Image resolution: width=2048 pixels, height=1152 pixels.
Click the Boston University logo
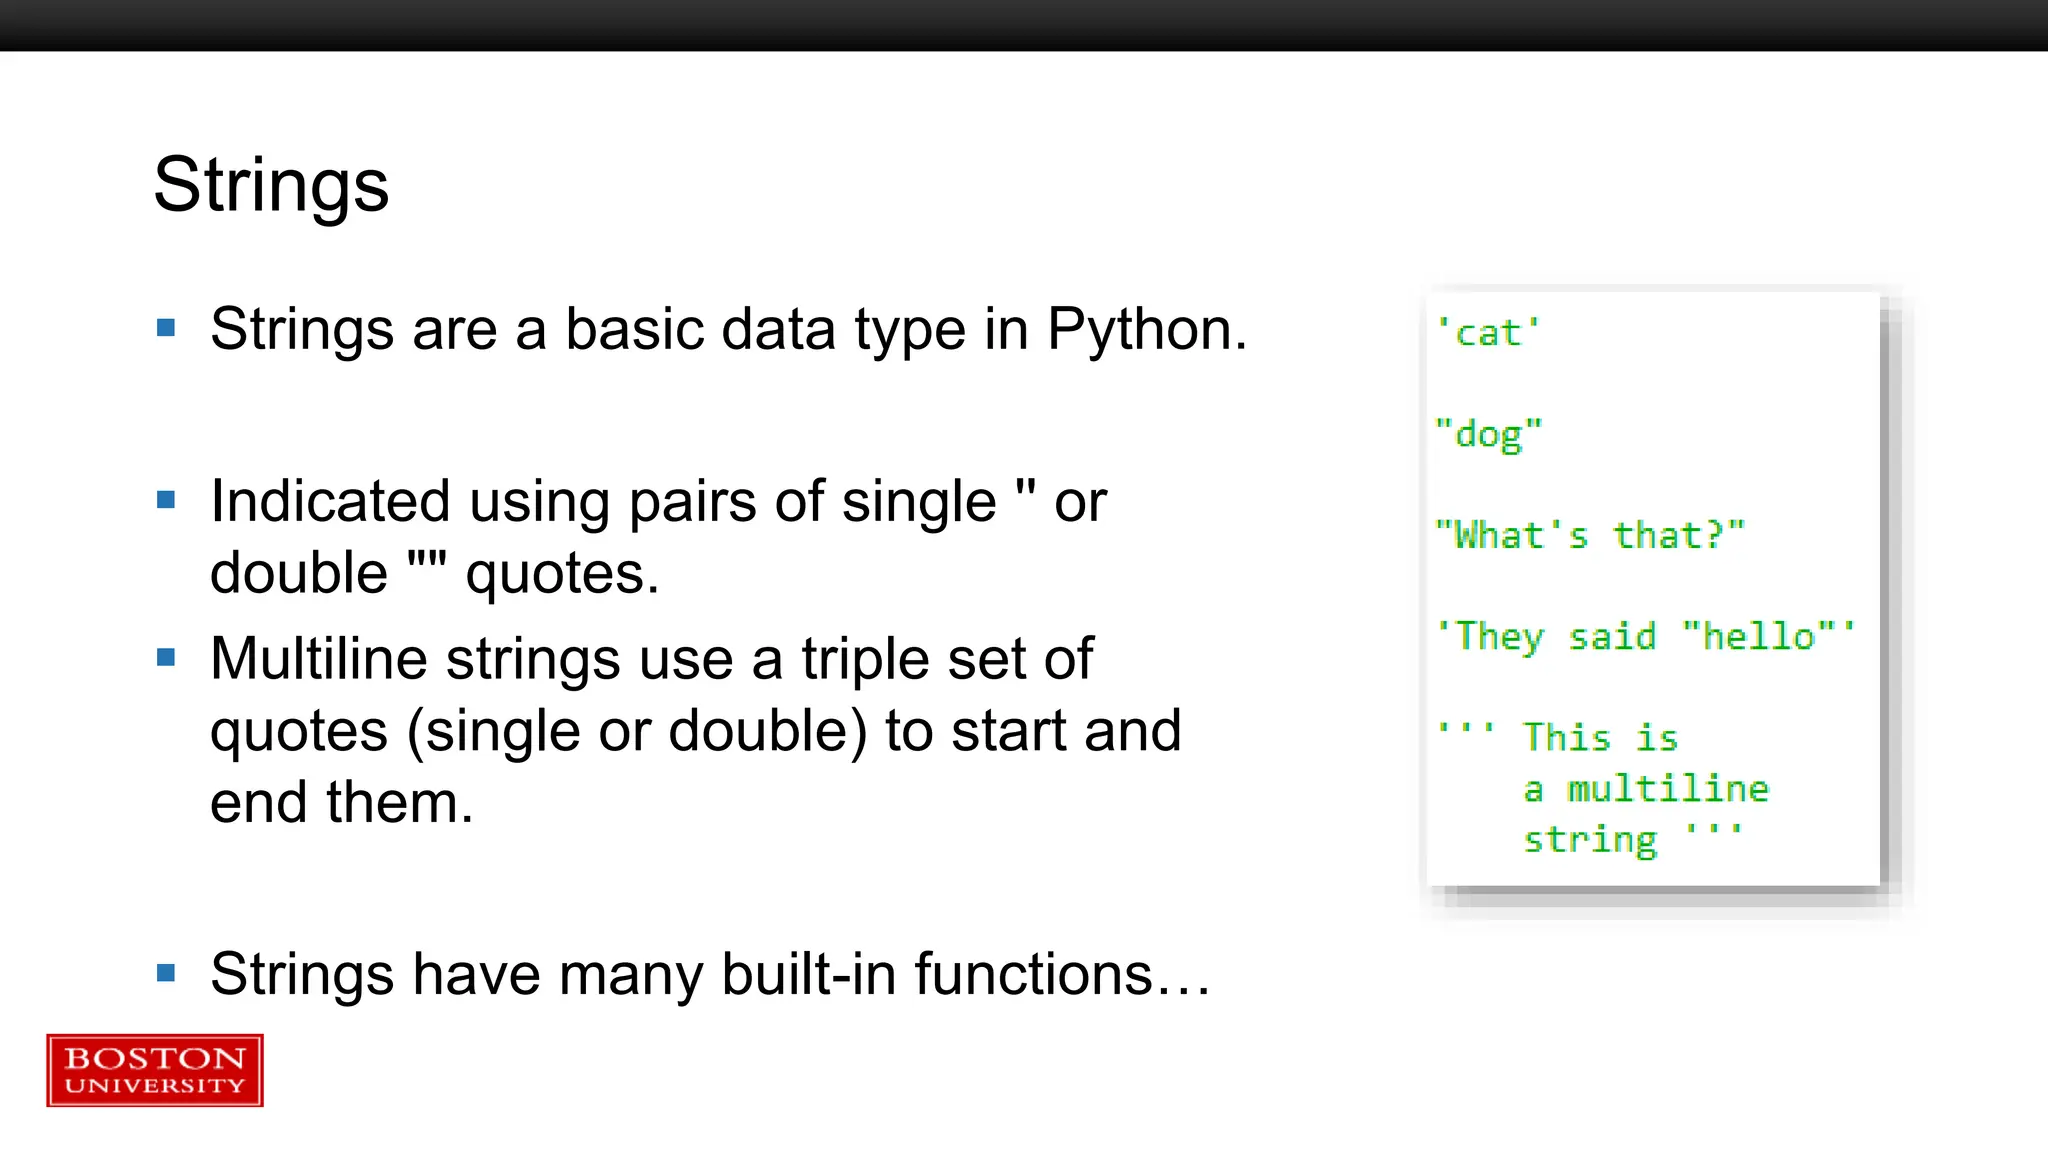155,1070
